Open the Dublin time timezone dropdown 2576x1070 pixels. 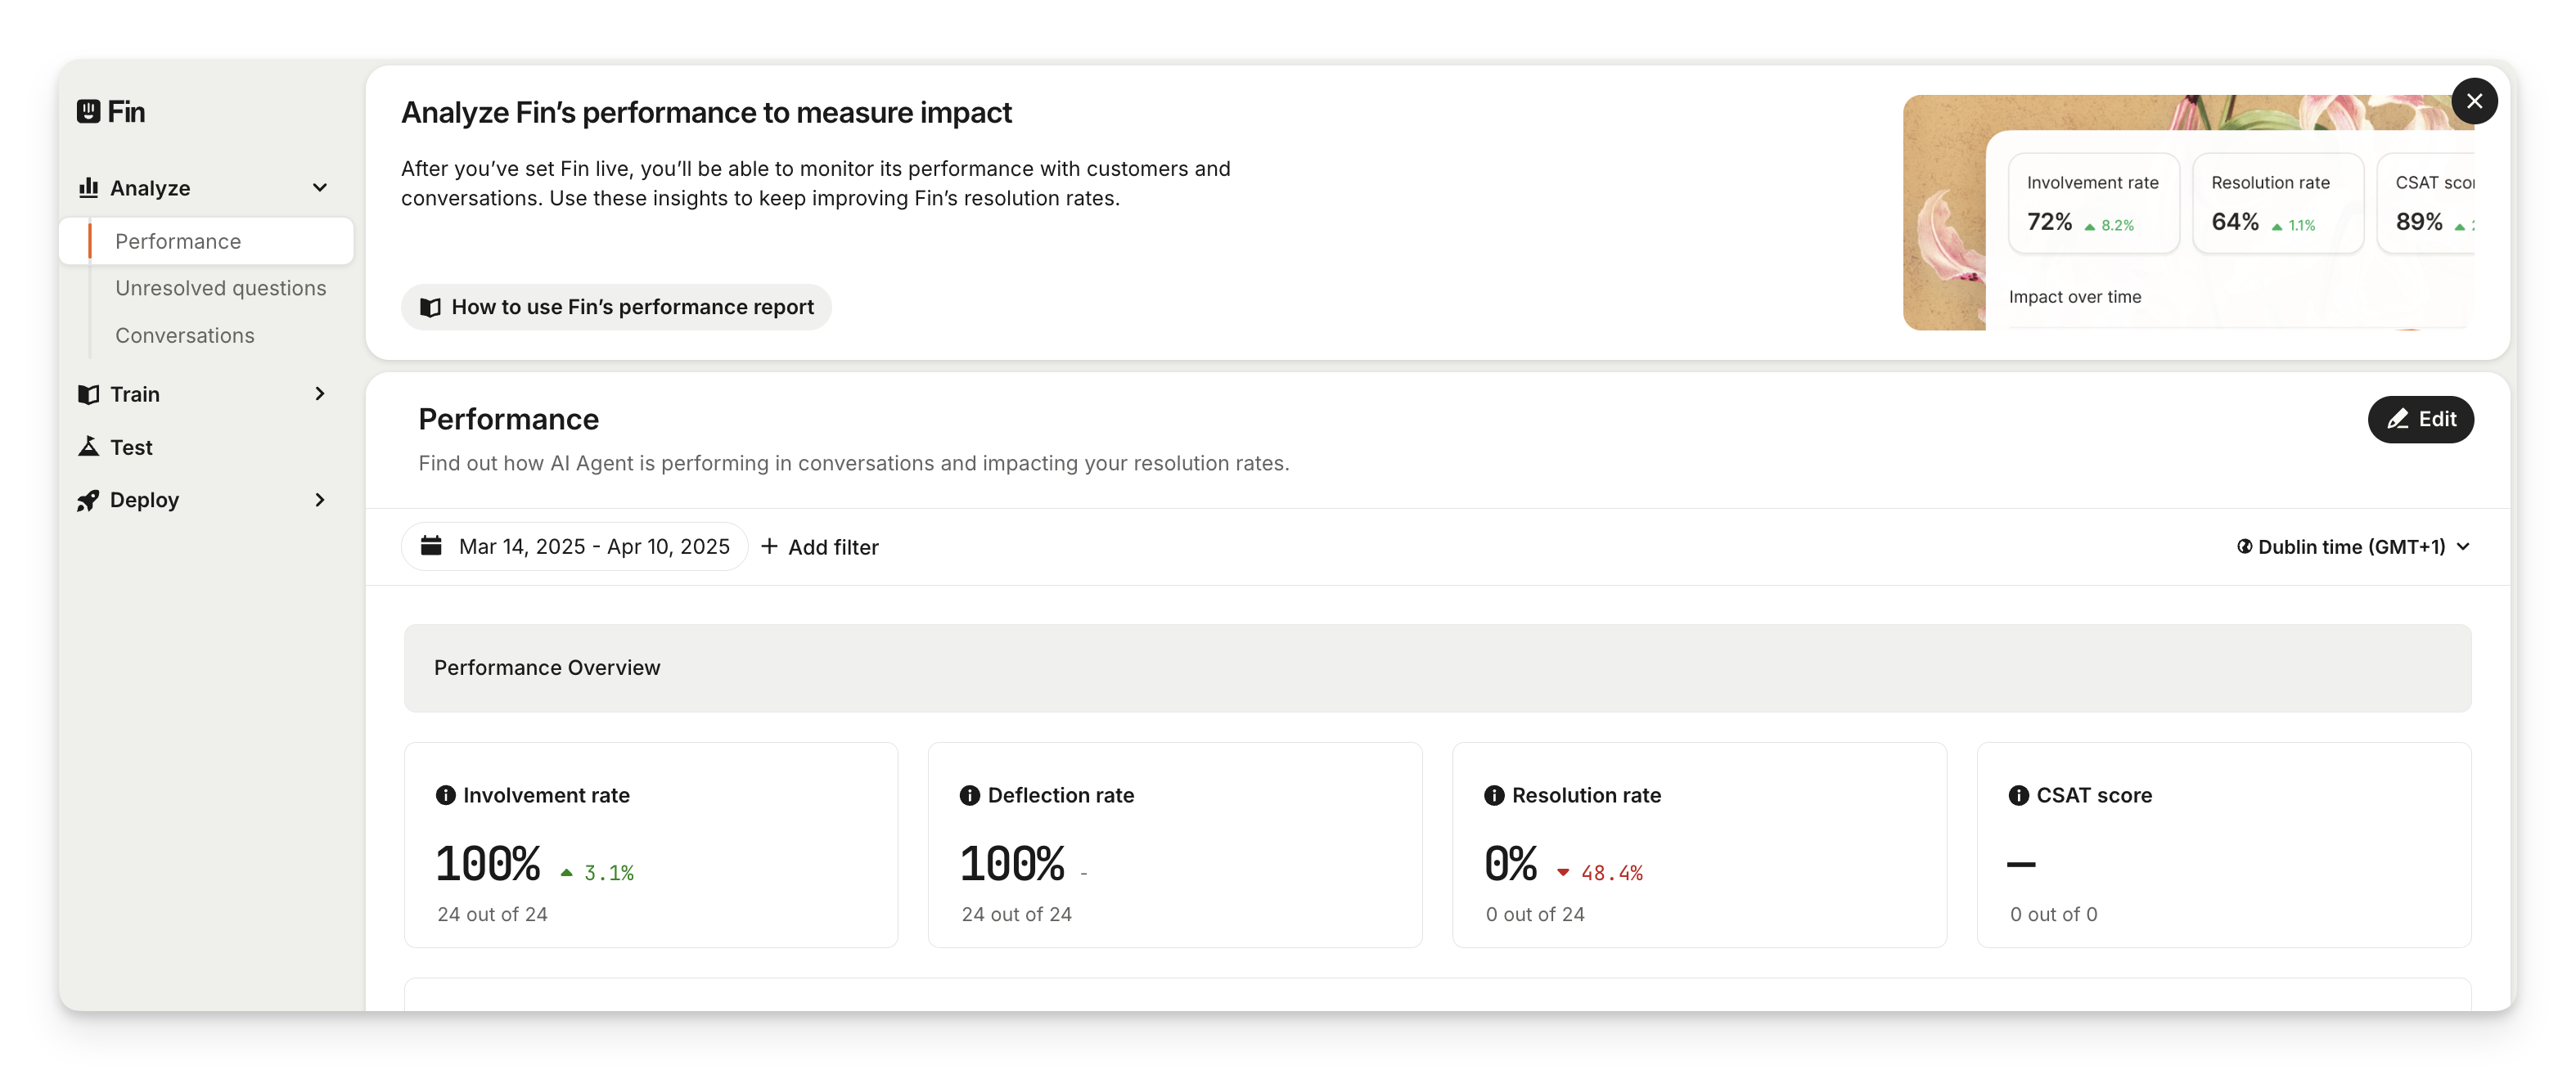(2353, 547)
